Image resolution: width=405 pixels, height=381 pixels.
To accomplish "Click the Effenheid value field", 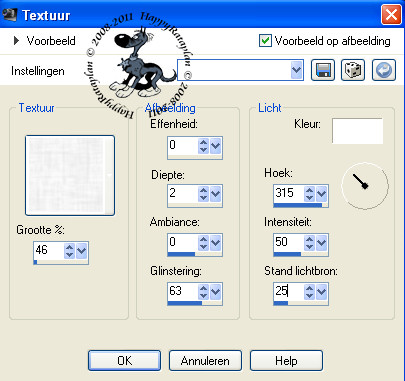I will [x=182, y=146].
